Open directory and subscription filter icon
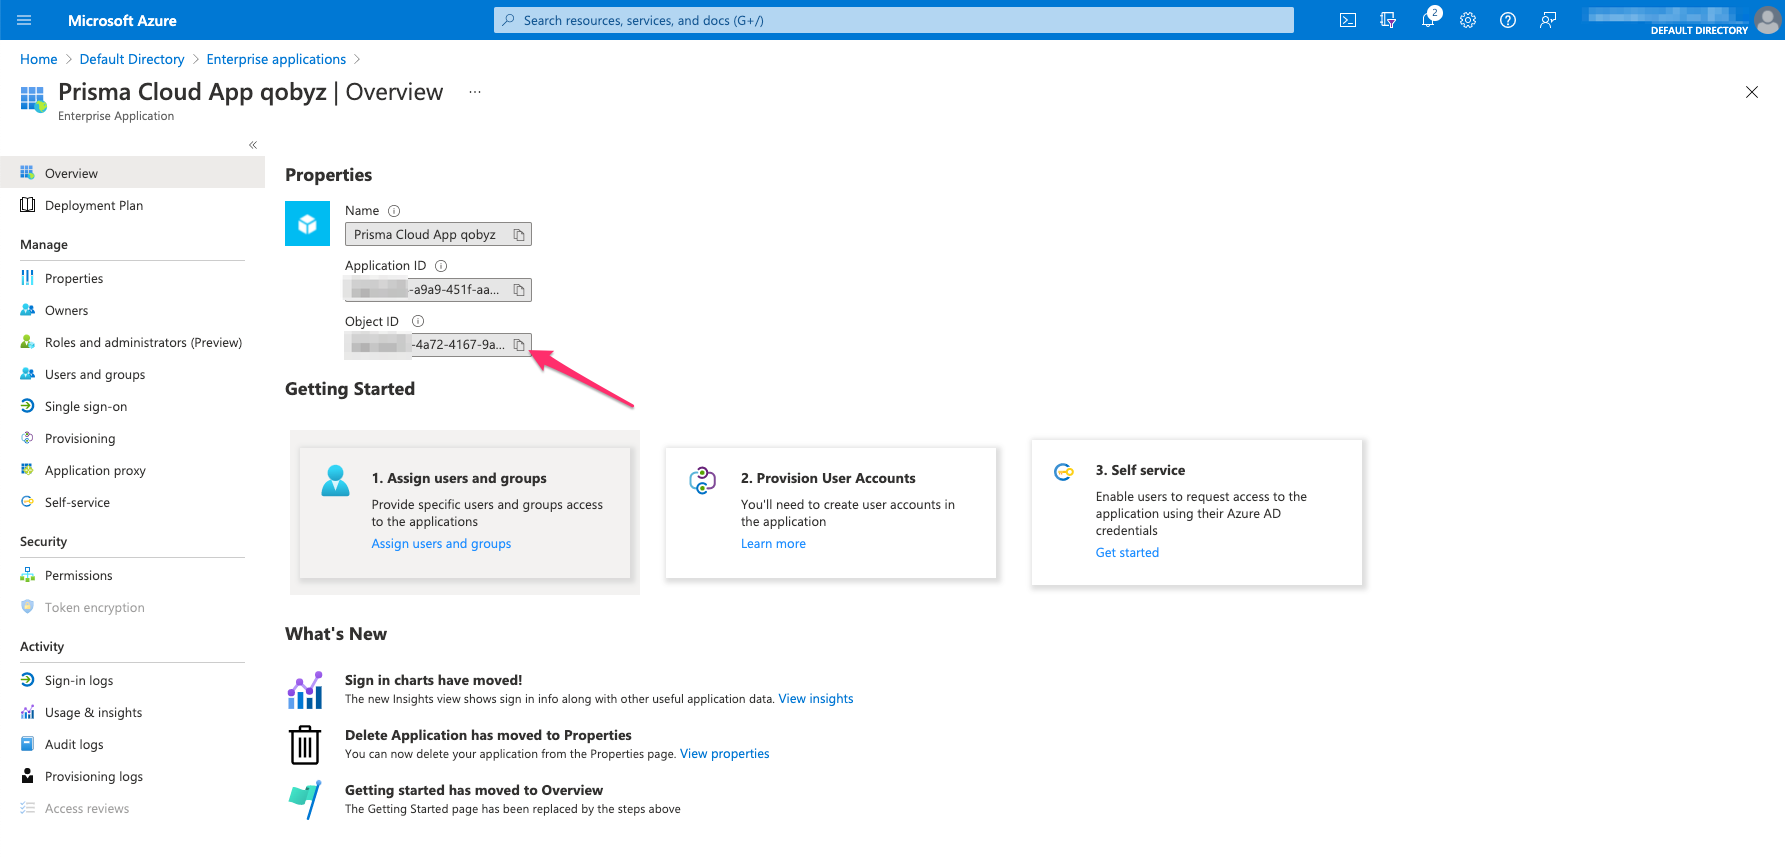This screenshot has width=1785, height=857. [1388, 20]
